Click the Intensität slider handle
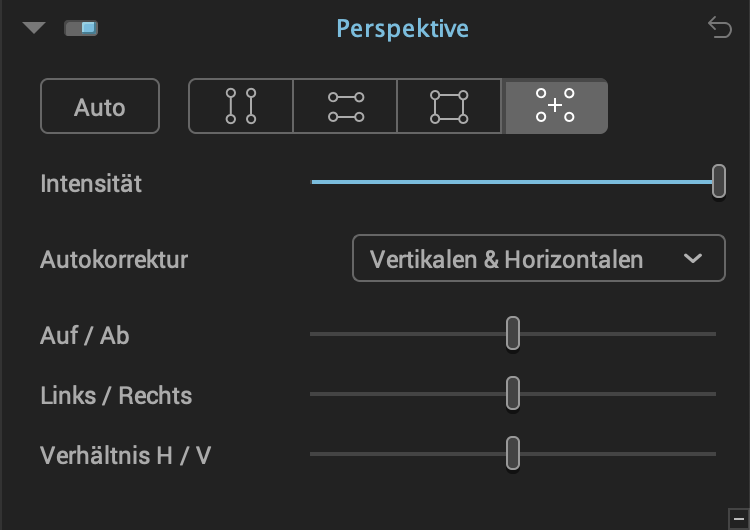 [x=718, y=181]
